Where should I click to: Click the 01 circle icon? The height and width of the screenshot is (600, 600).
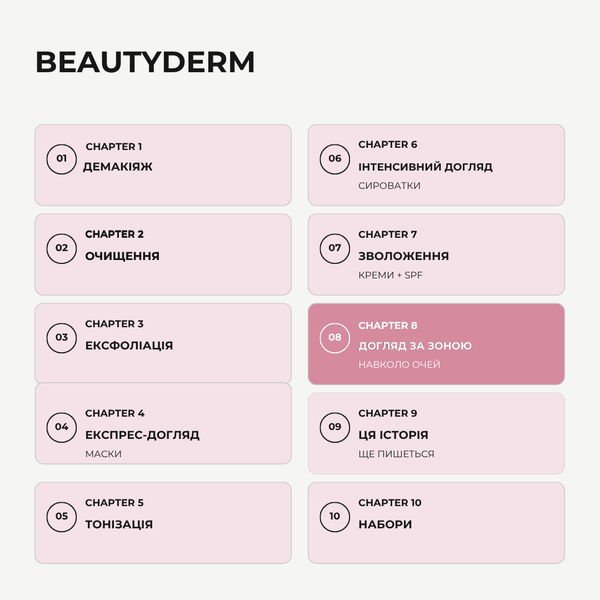click(x=61, y=159)
